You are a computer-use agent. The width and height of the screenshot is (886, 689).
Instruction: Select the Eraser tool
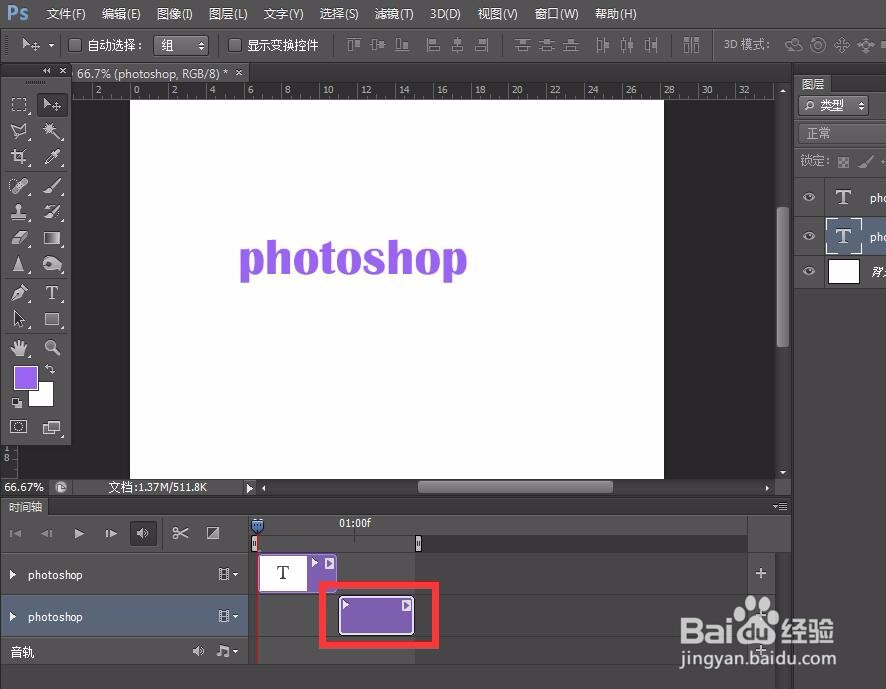point(19,238)
